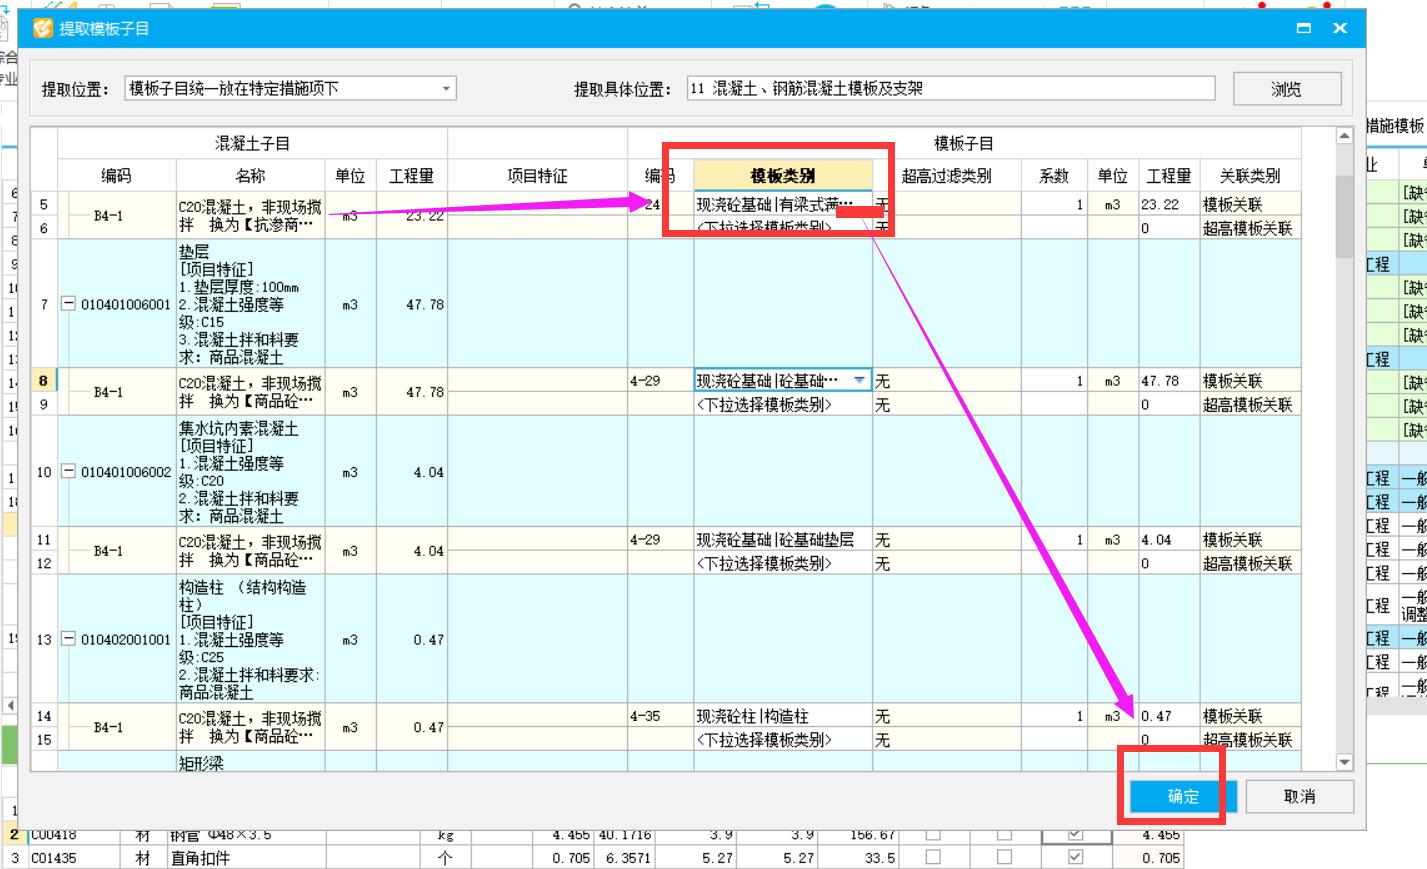Close the 提取模板子目 dialog
This screenshot has width=1427, height=869.
tap(1340, 28)
